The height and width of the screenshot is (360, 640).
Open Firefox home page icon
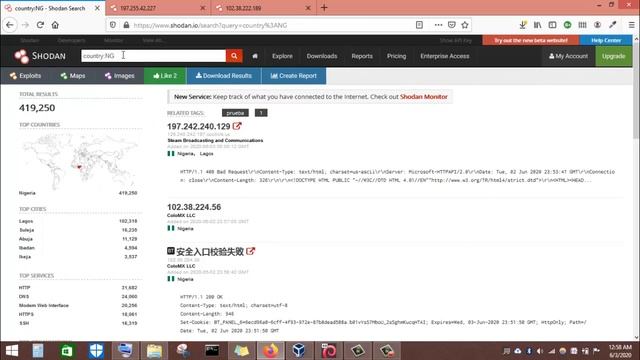[55, 25]
